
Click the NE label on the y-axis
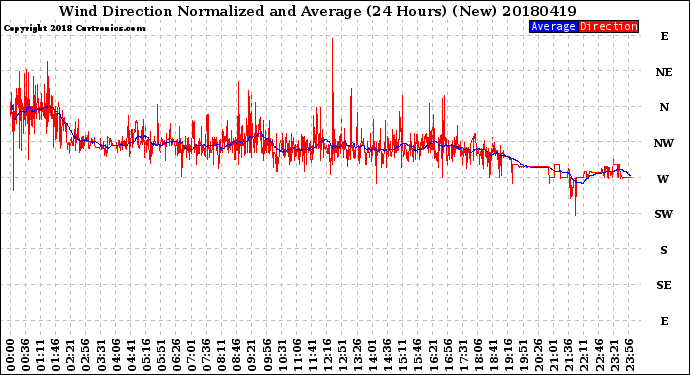point(664,72)
